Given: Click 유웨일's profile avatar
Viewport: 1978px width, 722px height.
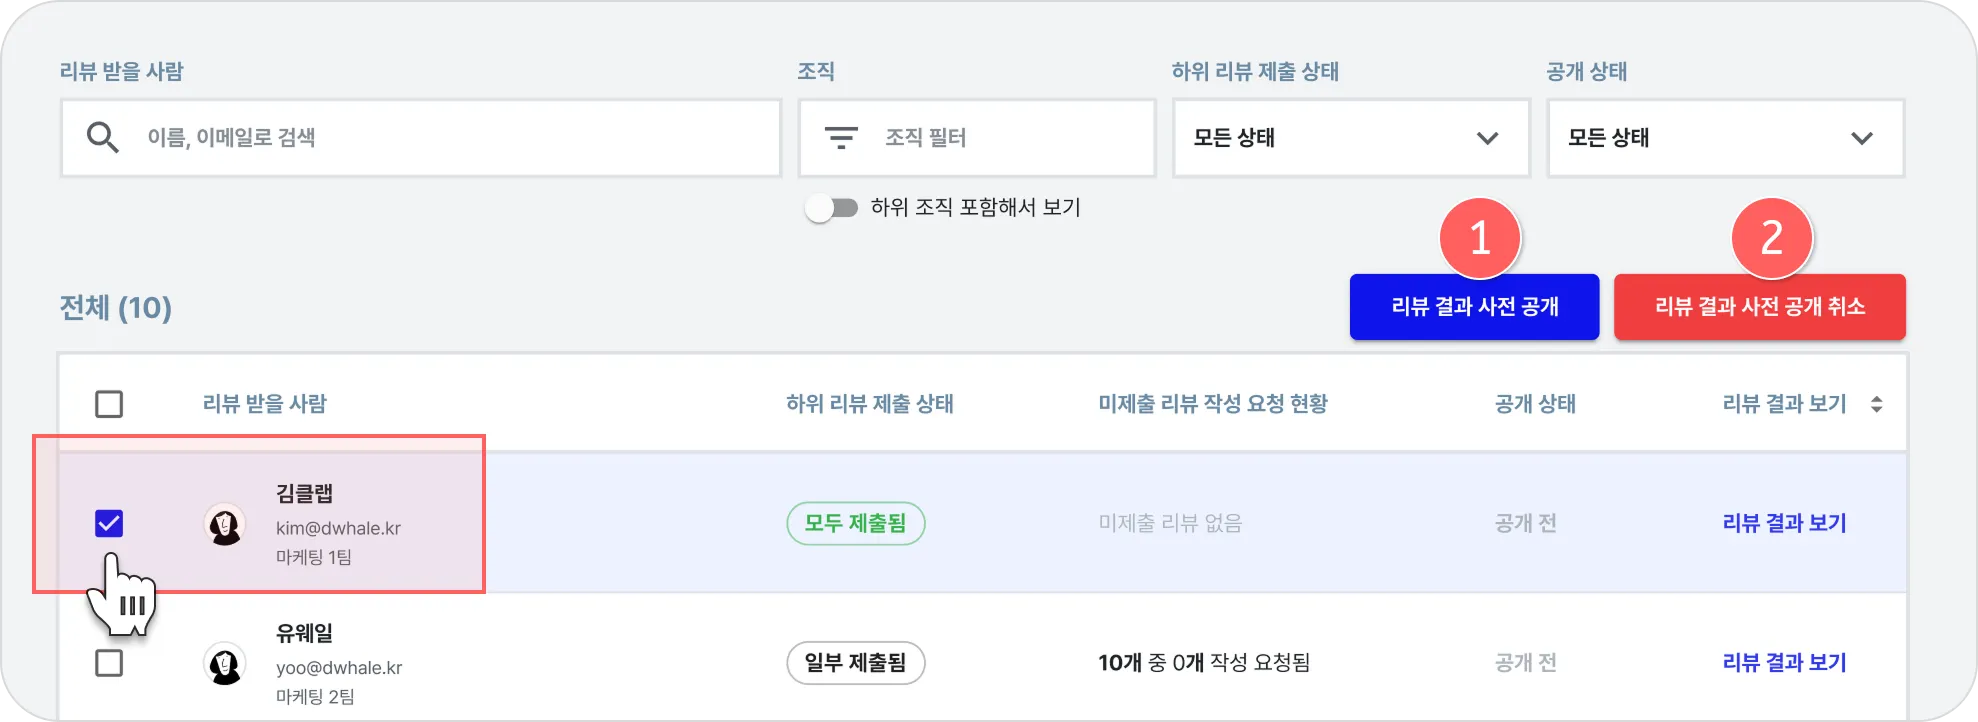Looking at the screenshot, I should [225, 663].
